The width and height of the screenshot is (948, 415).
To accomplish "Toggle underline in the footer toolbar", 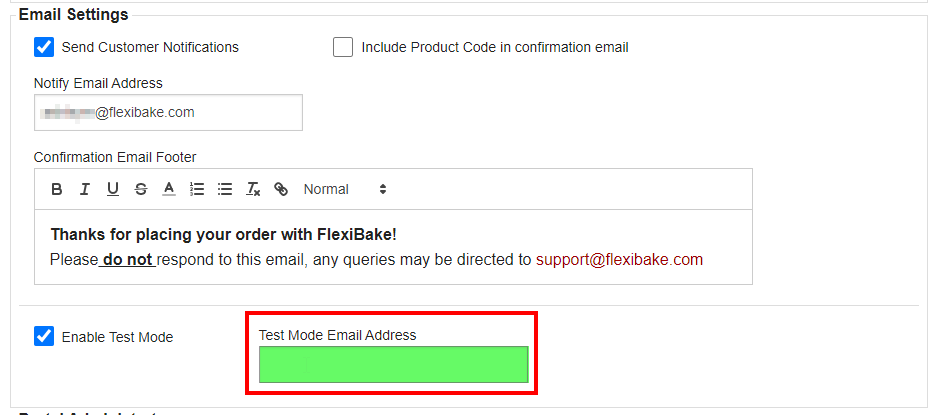I will click(x=112, y=189).
